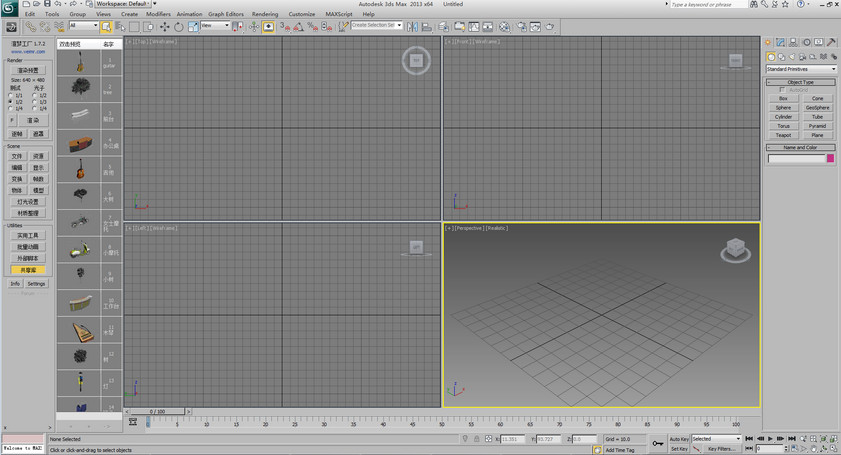
Task: Open the Modify tab in command panel
Action: [x=782, y=43]
